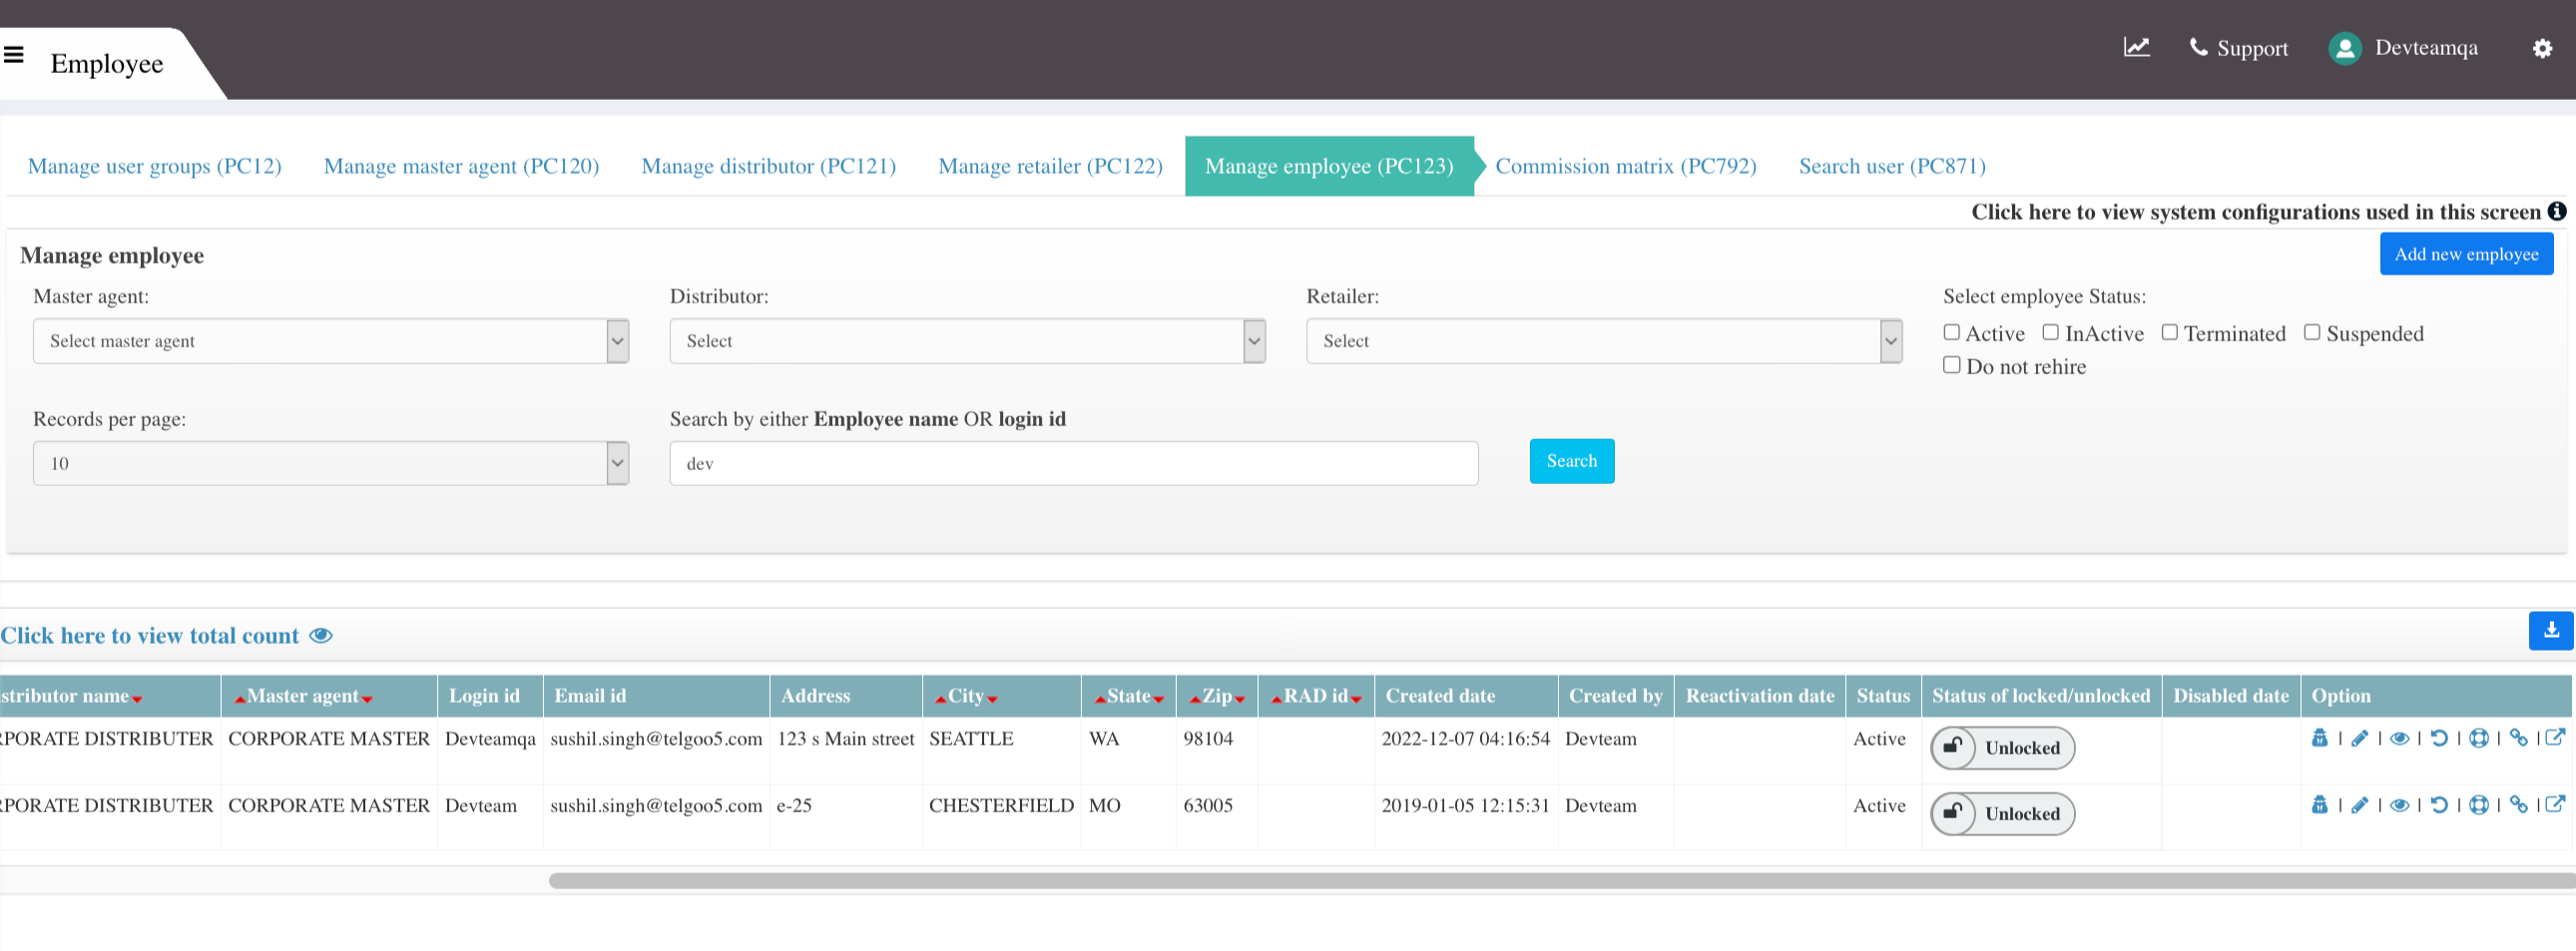2576x951 pixels.
Task: Check the Do not rehire checkbox
Action: tap(1951, 365)
